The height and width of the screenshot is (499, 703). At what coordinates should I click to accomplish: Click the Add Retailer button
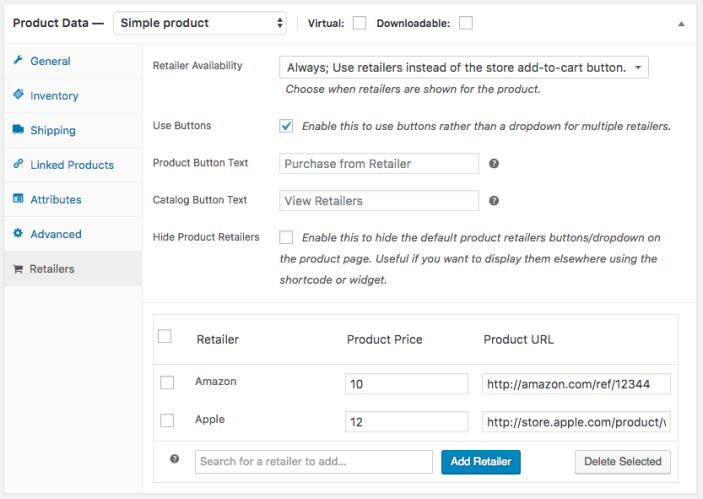point(481,461)
